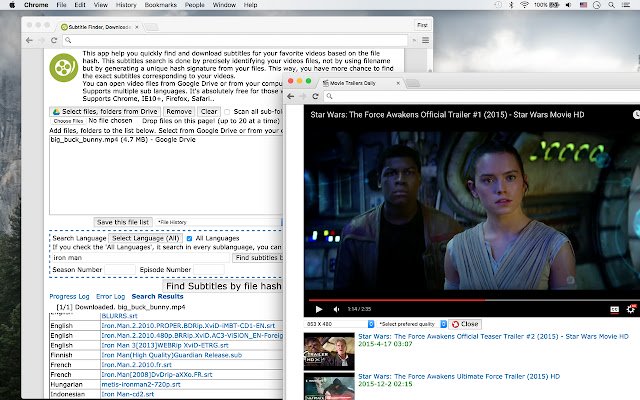Click the Clear button
The width and height of the screenshot is (640, 400).
tap(209, 111)
